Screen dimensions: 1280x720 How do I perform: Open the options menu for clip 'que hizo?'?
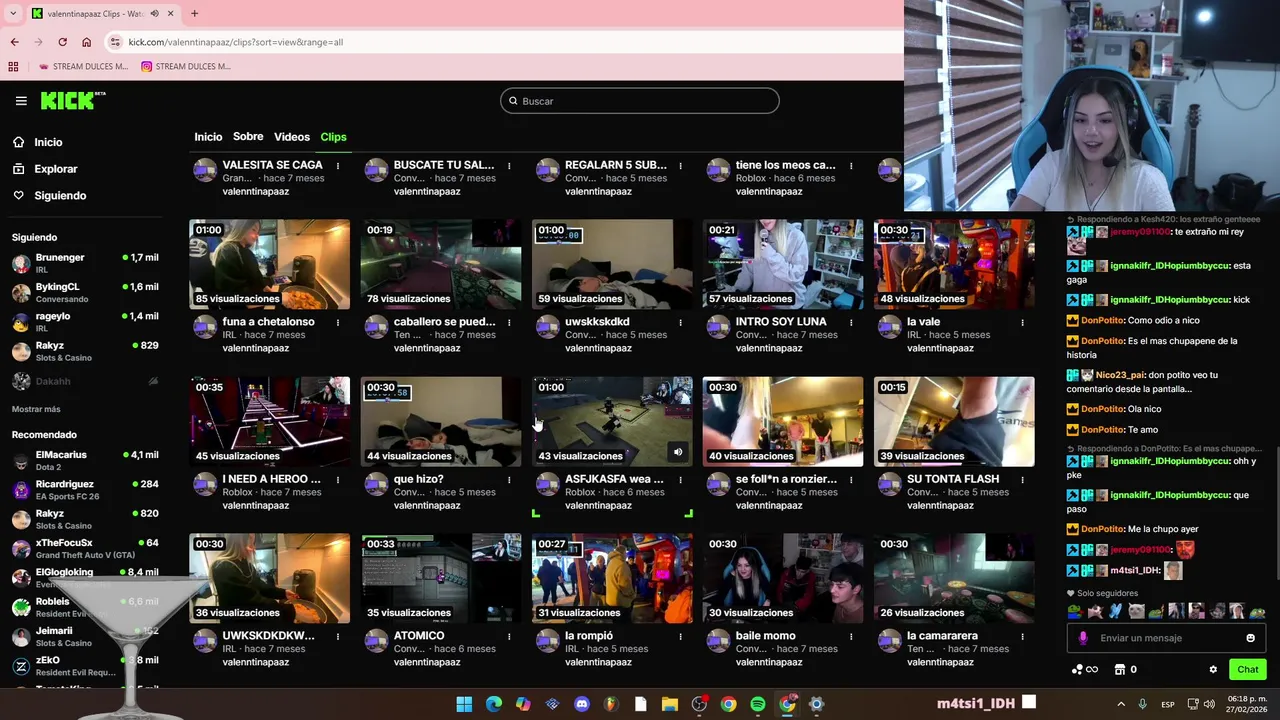pos(509,479)
